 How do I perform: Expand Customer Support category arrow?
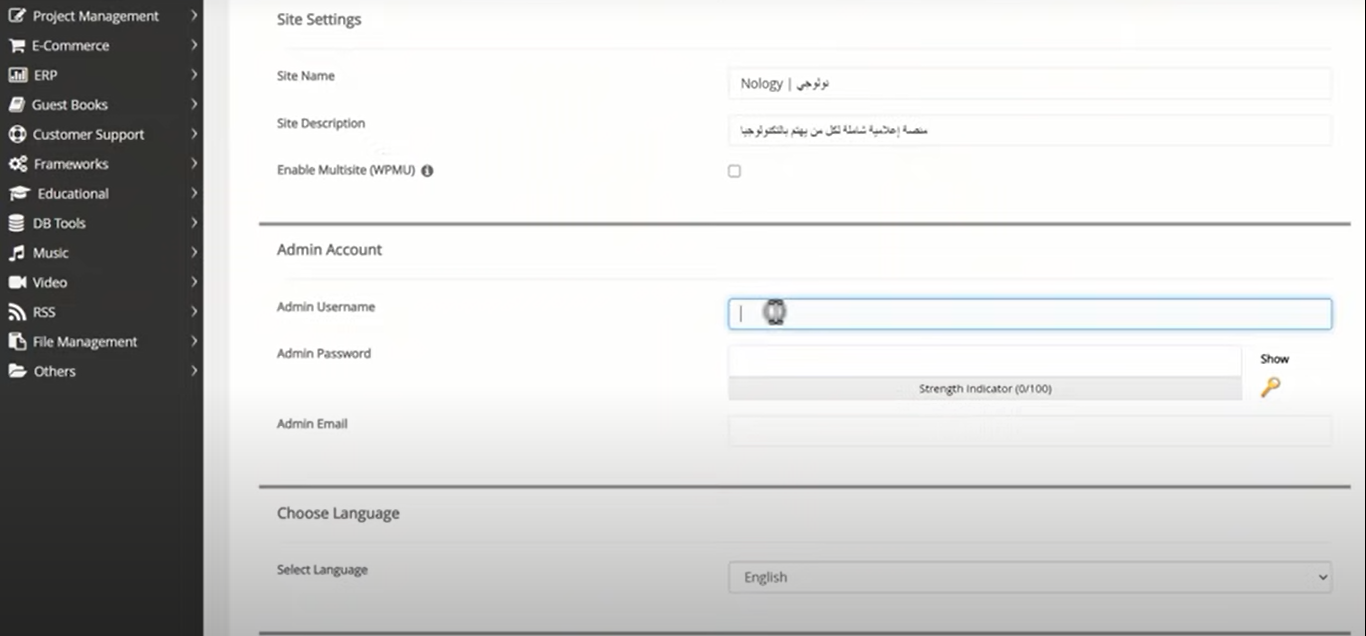coord(194,134)
